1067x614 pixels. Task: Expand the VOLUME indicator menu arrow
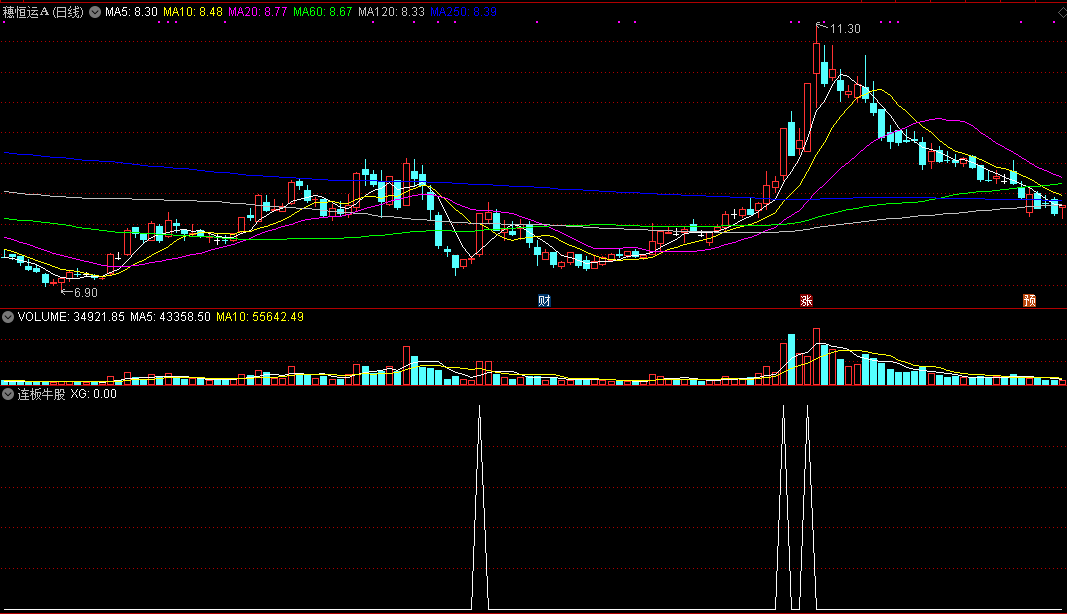(8, 317)
